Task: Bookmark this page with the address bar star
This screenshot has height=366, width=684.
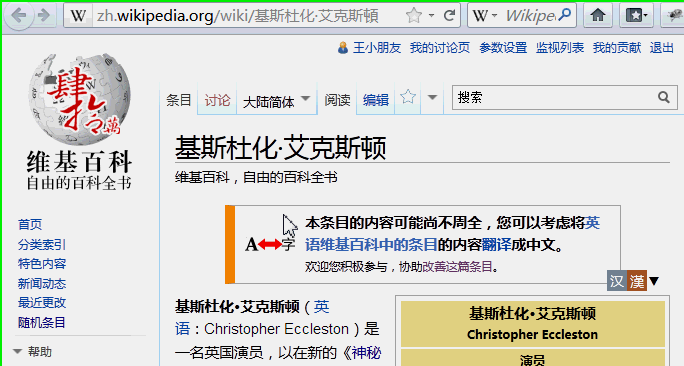Action: tap(414, 16)
